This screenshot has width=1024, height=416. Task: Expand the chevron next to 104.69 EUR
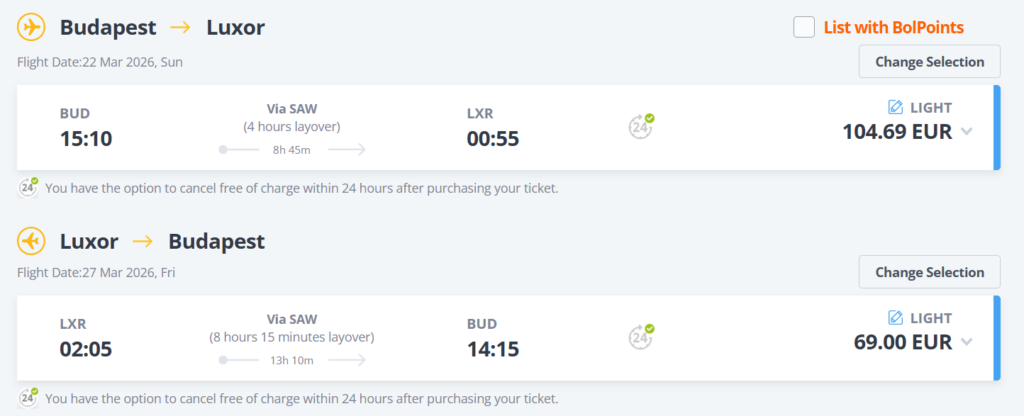[x=966, y=132]
